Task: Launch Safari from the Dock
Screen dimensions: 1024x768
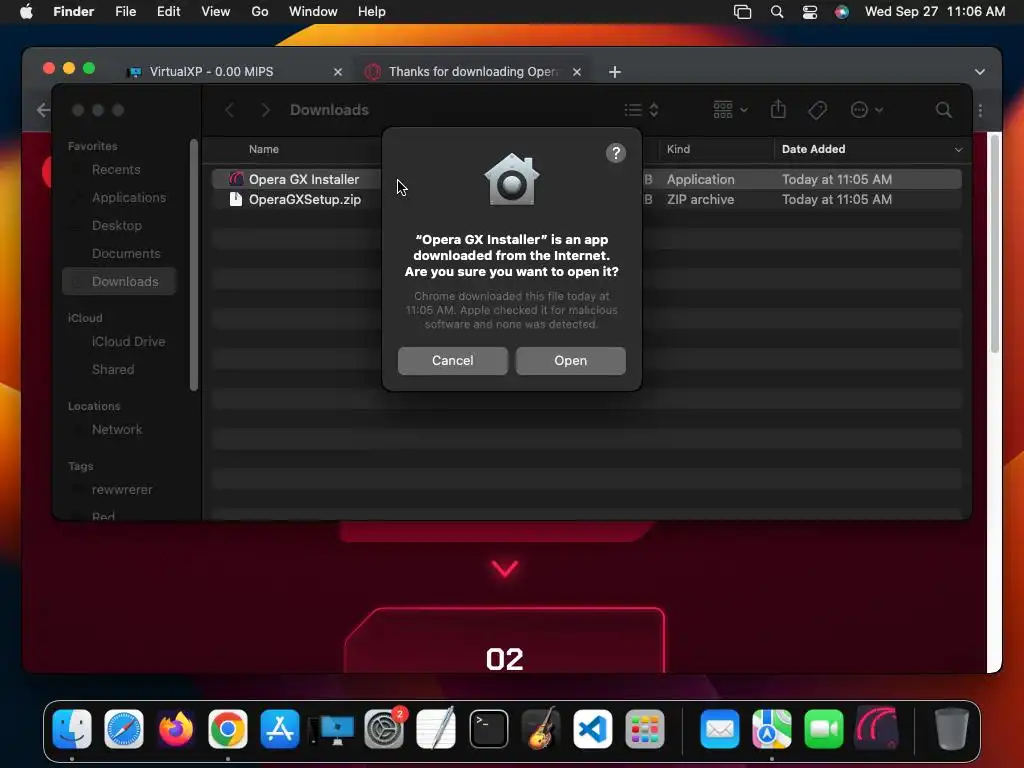Action: [x=124, y=728]
